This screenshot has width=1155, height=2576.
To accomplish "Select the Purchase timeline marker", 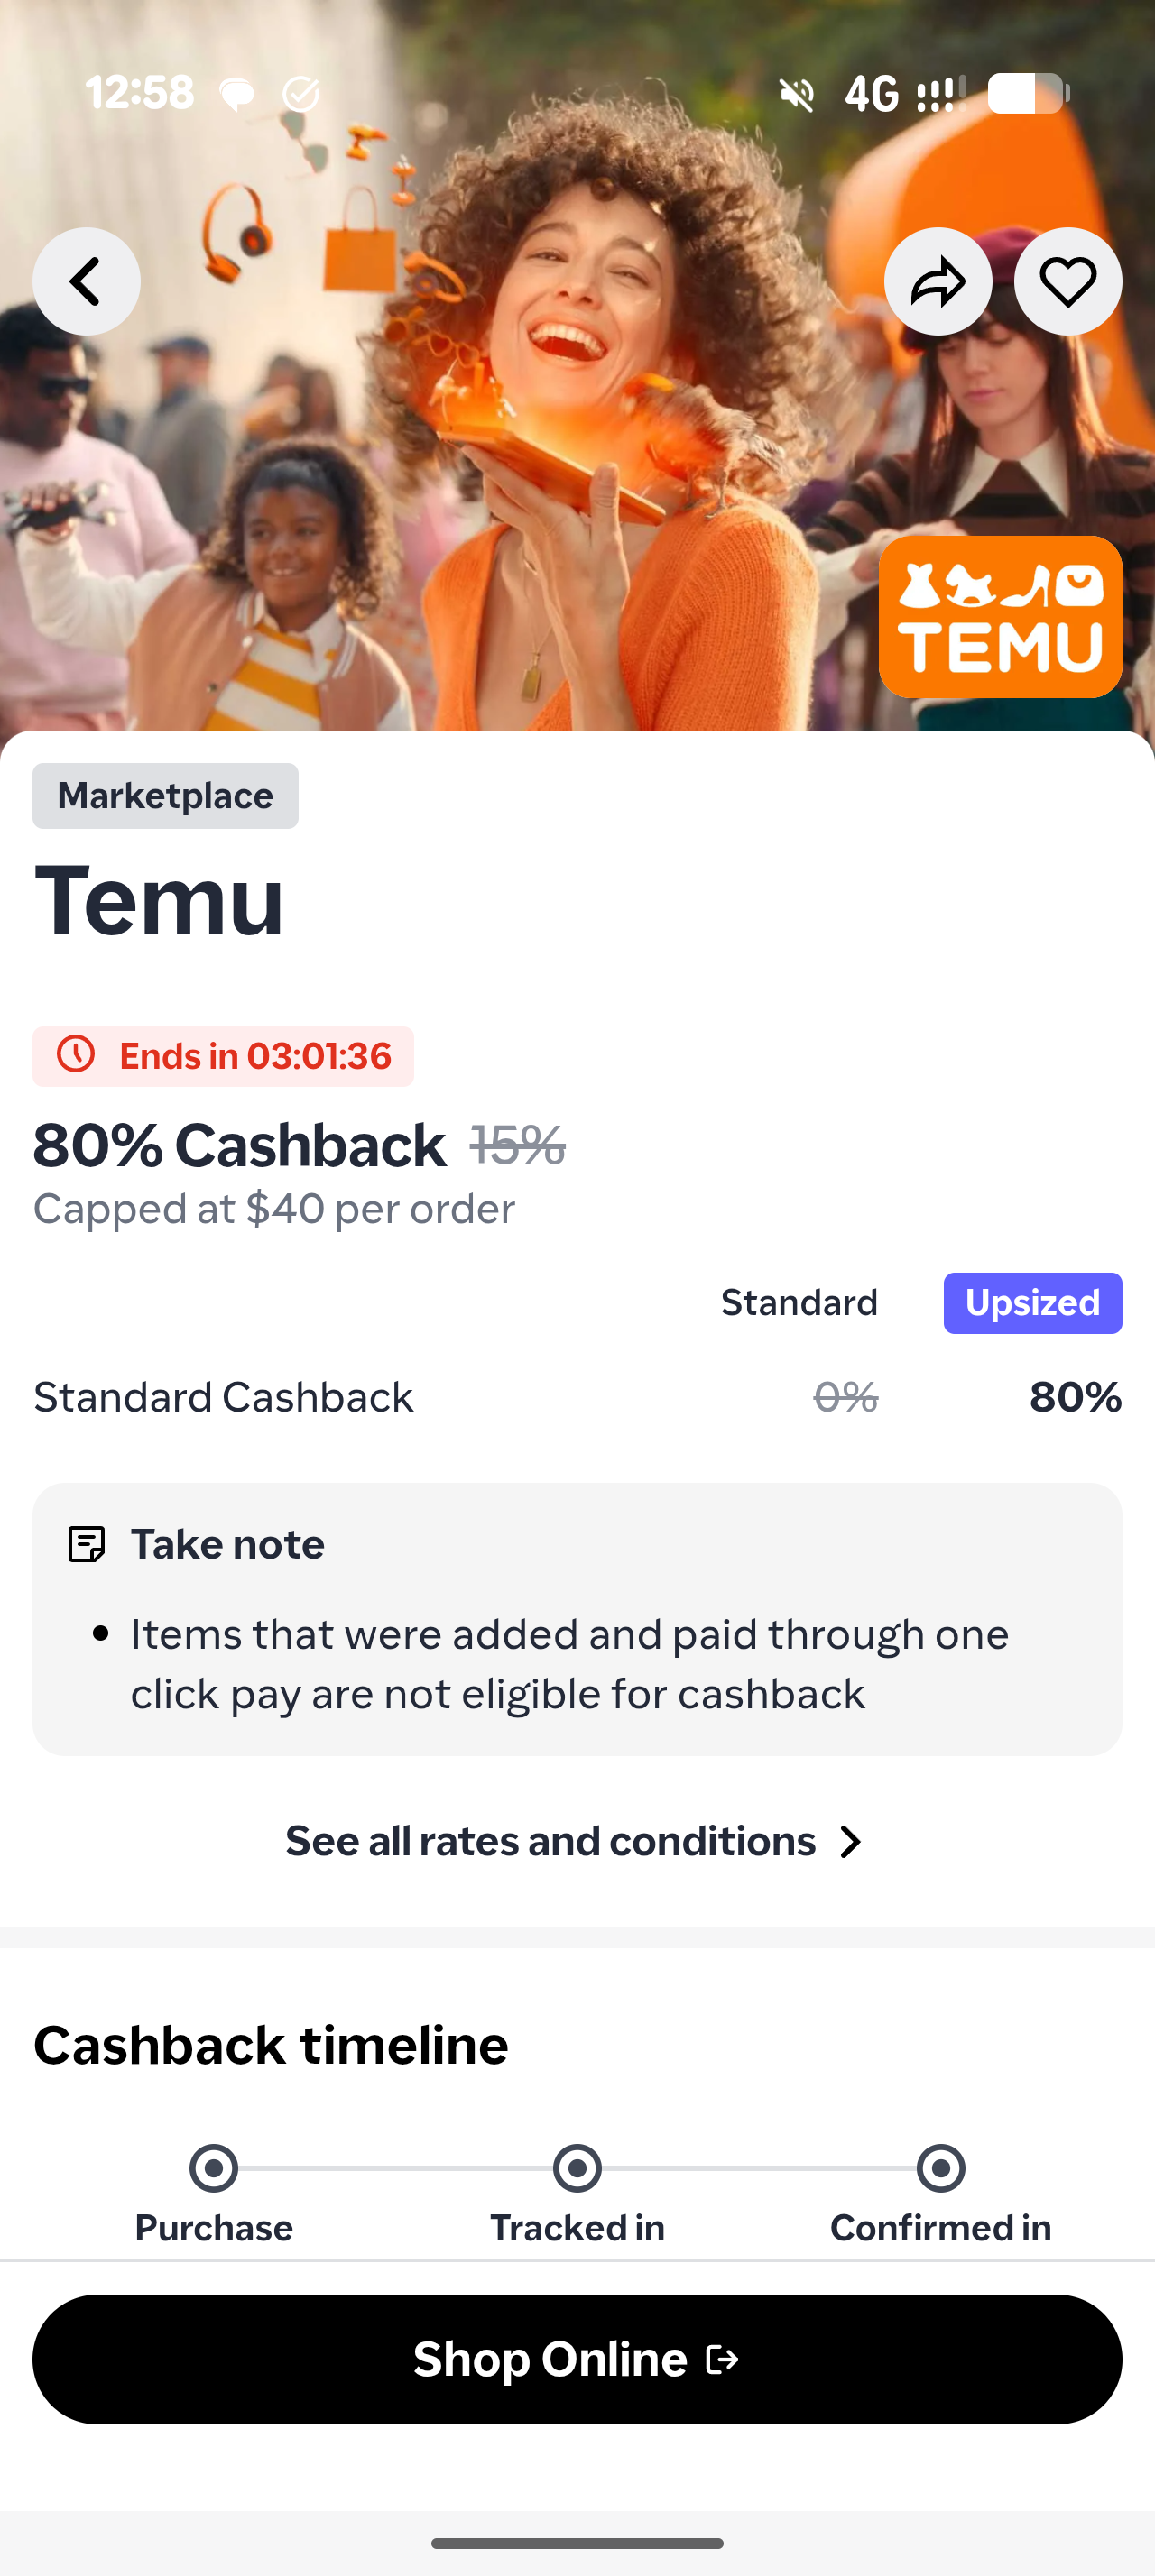I will [213, 2168].
